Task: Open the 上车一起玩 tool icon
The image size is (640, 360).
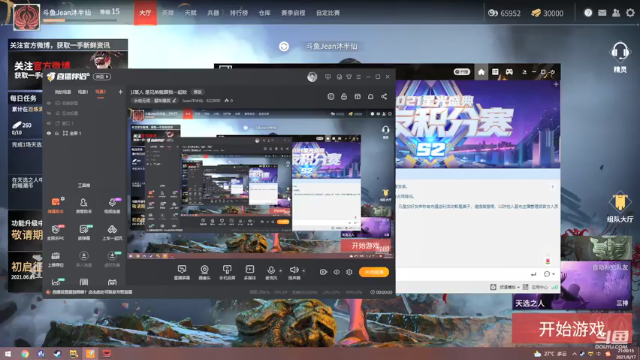Action: [112, 232]
